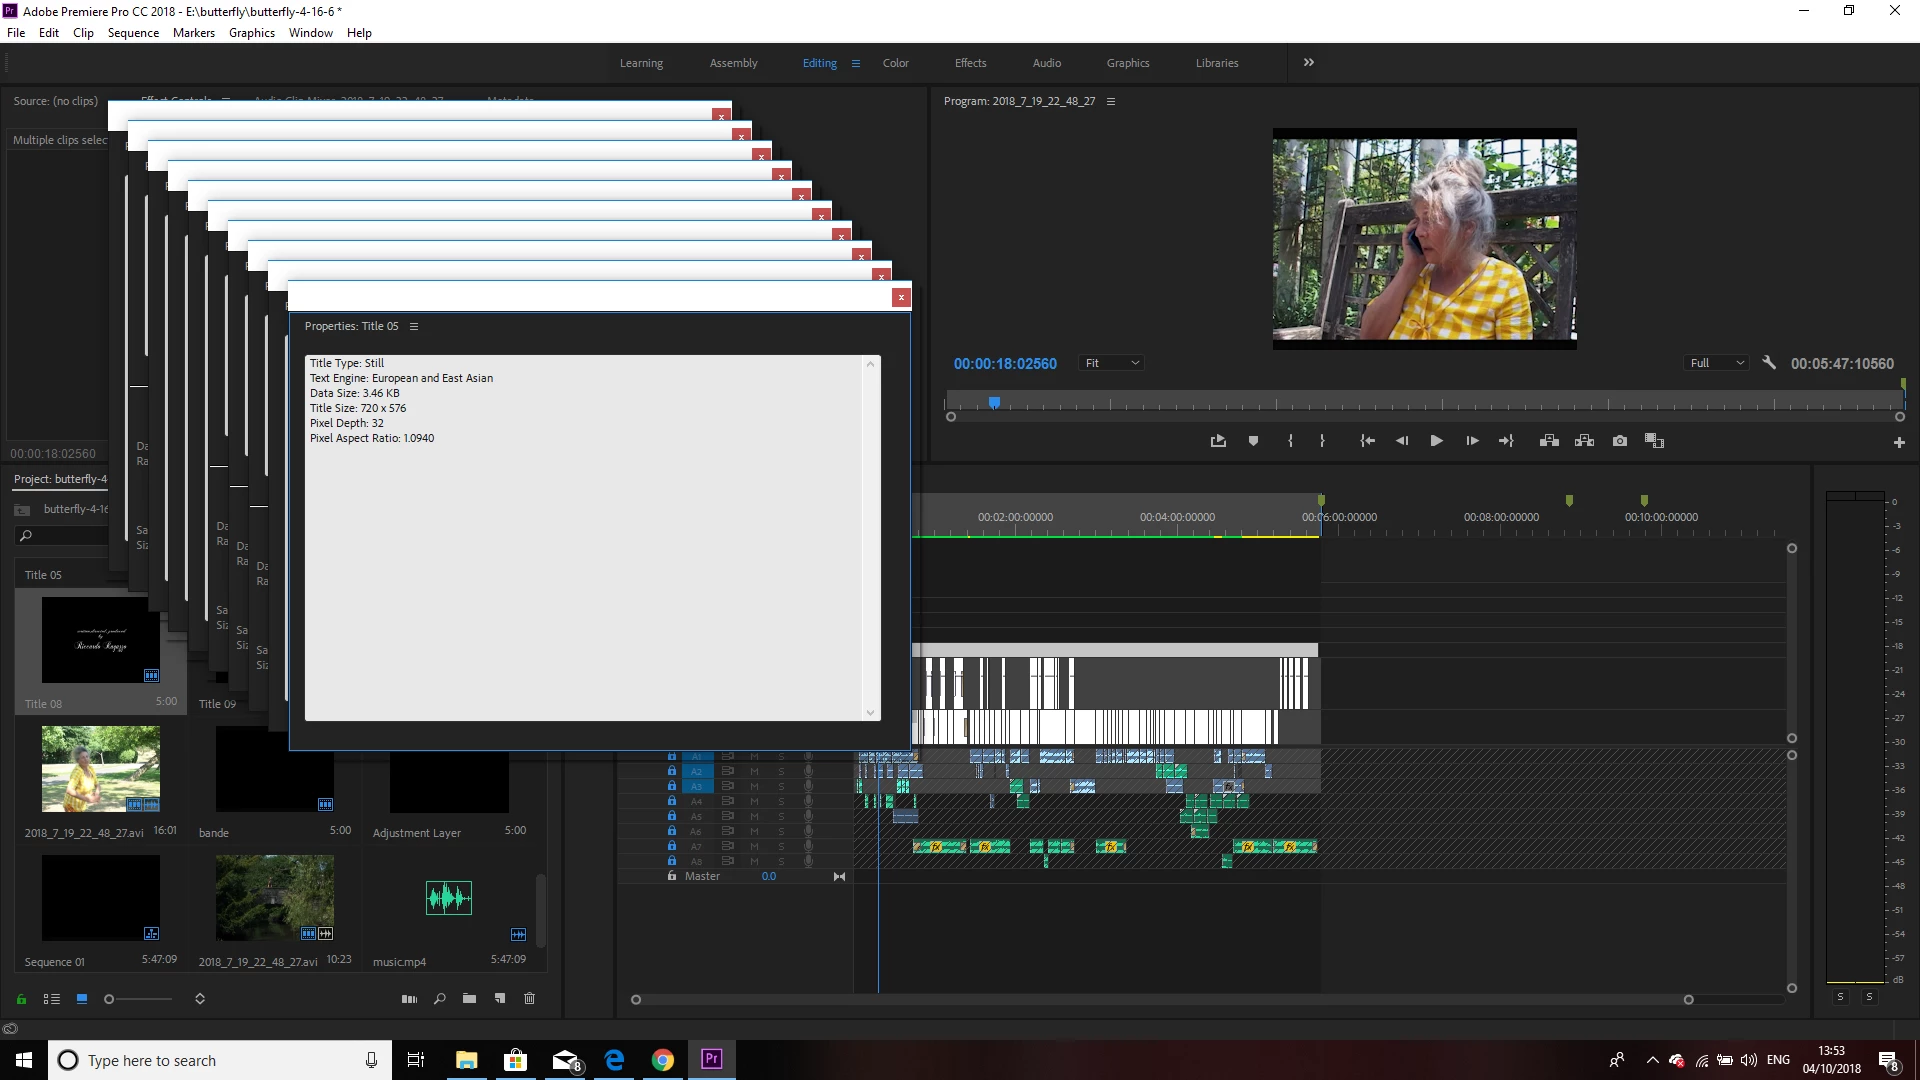Open the Sequence menu

tap(133, 32)
